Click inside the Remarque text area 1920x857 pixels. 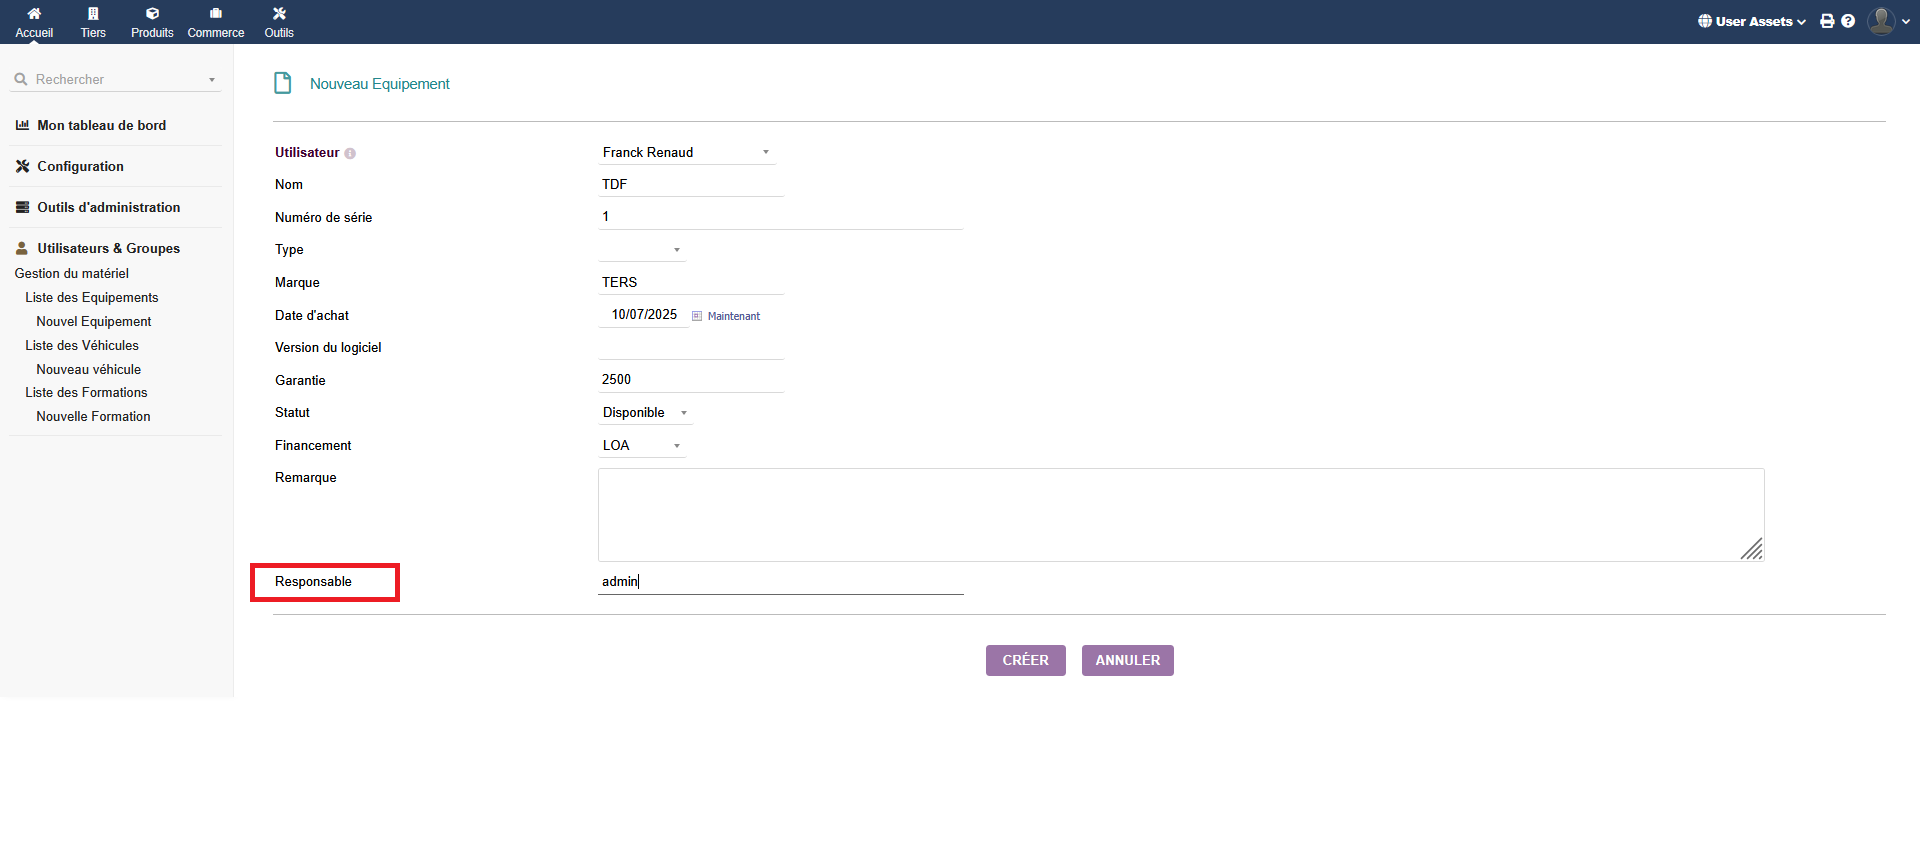[x=1180, y=515]
